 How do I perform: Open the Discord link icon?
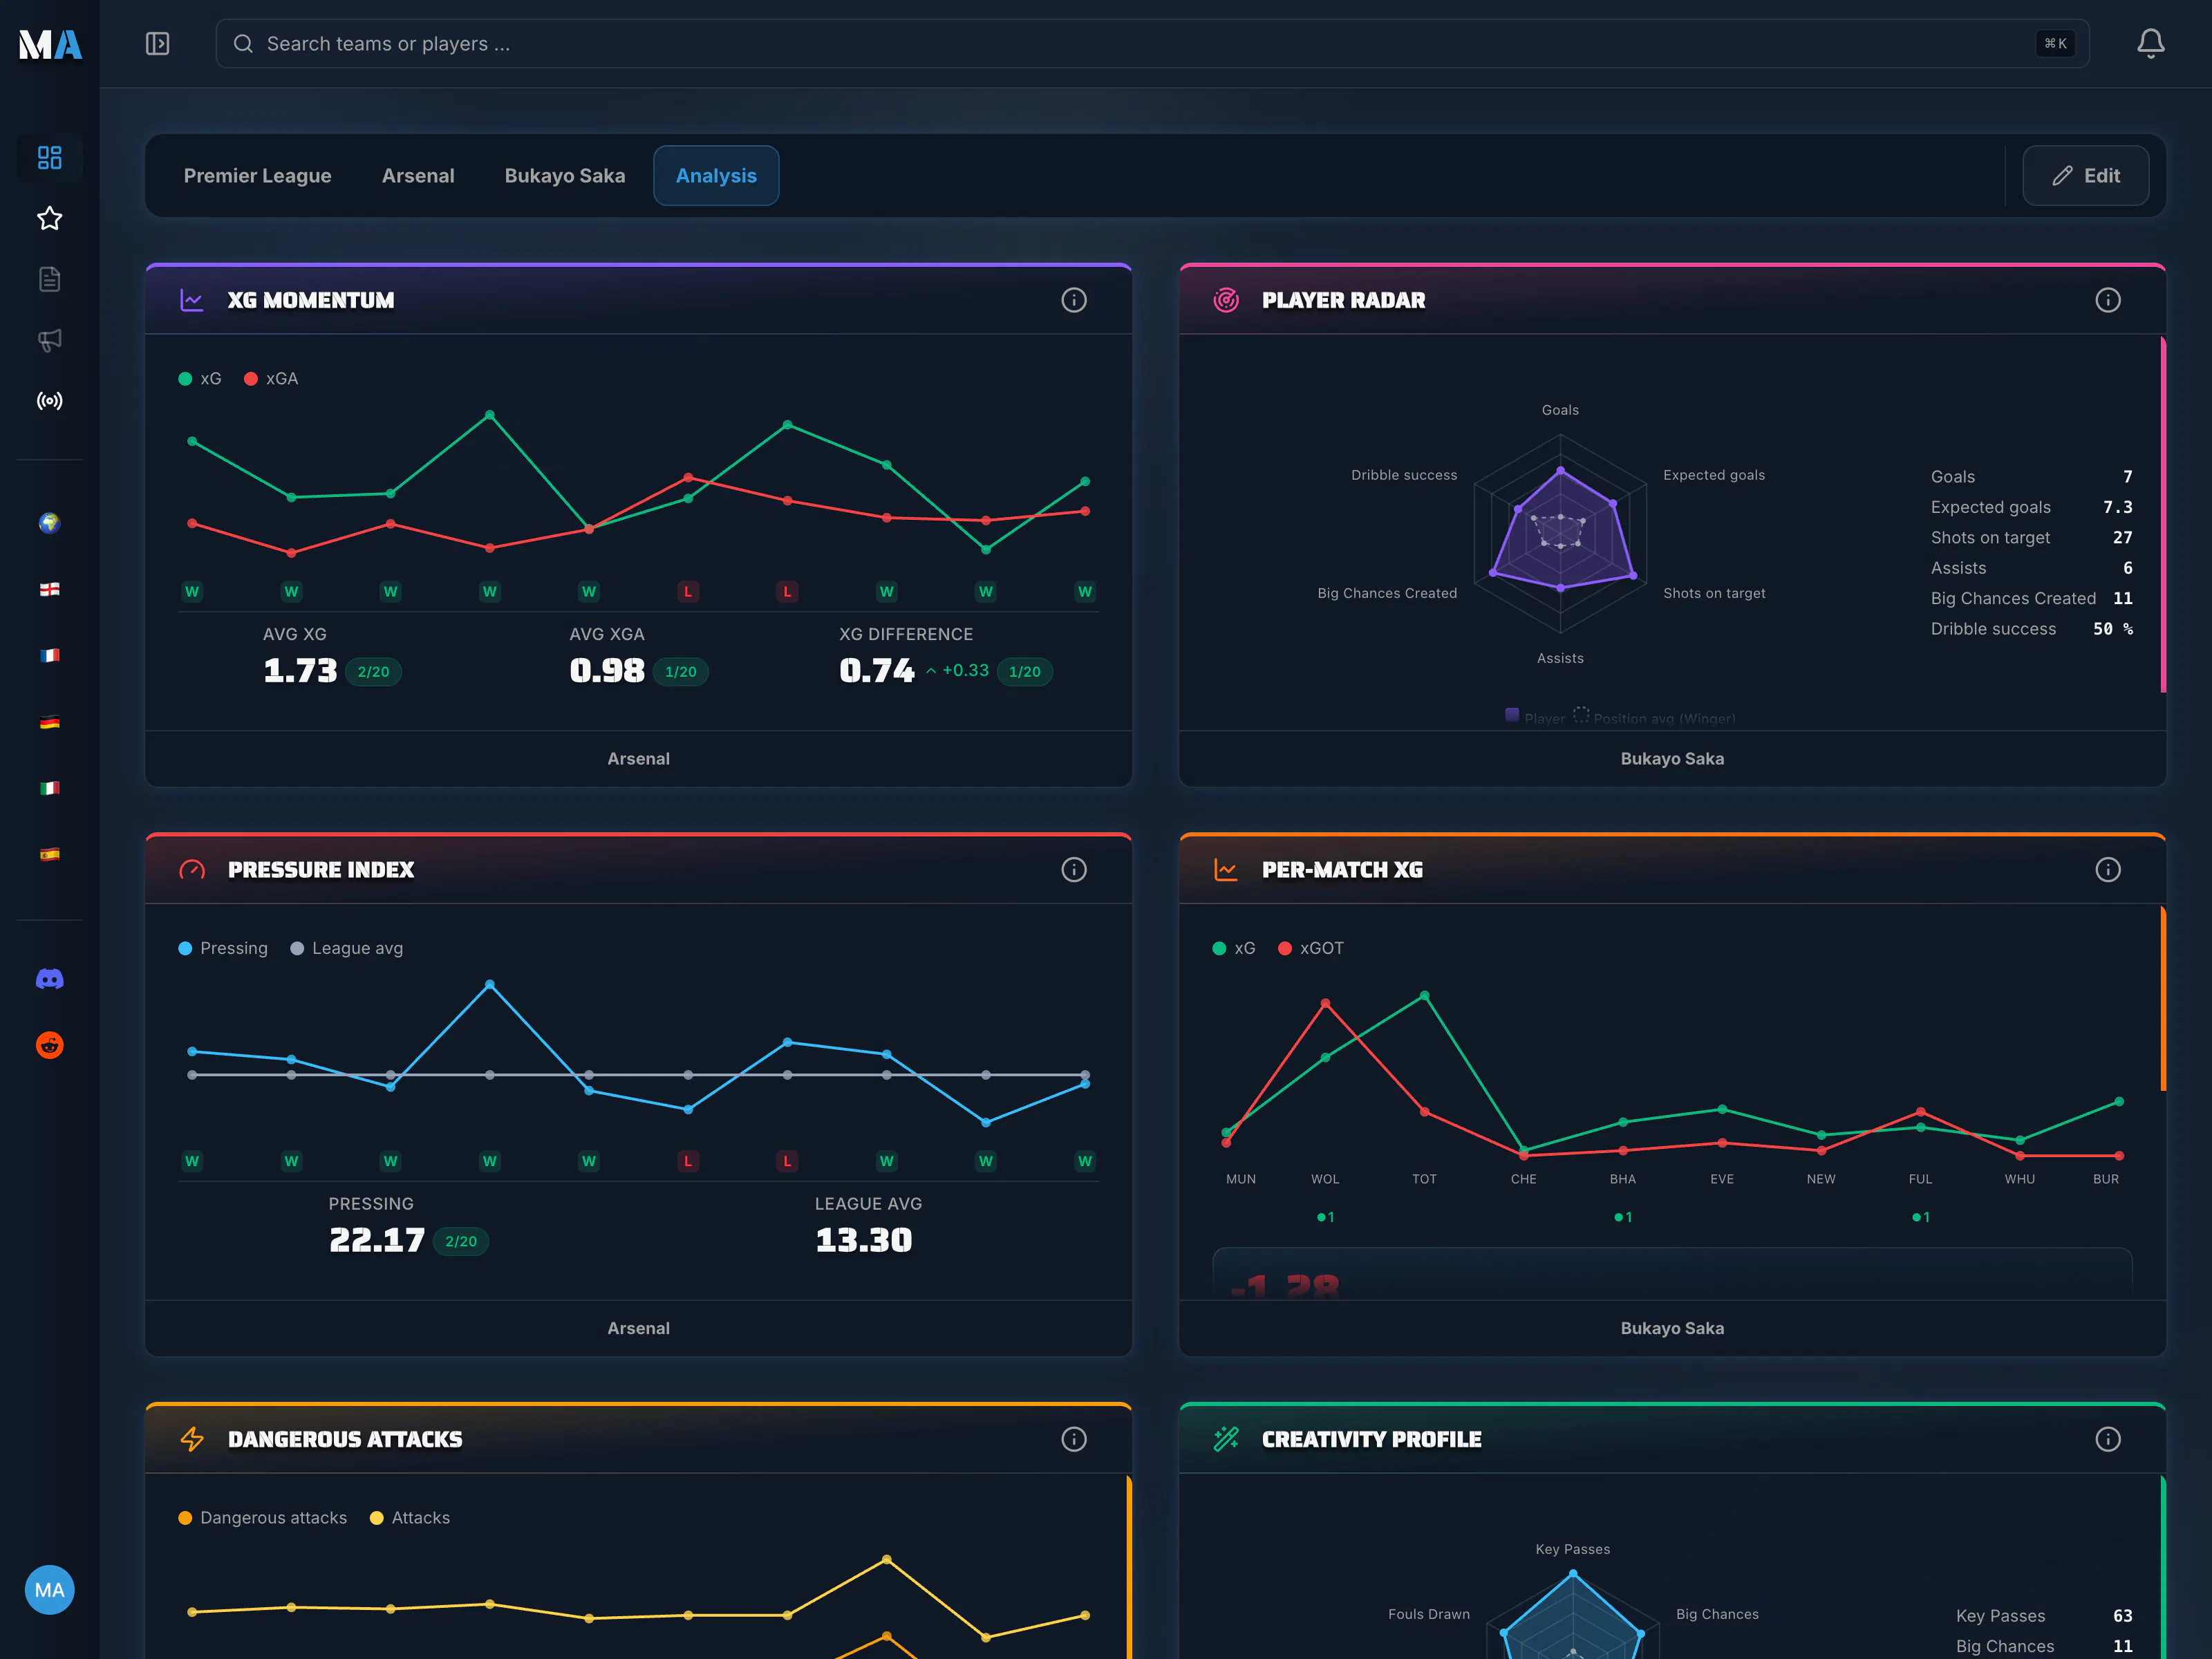pyautogui.click(x=50, y=979)
